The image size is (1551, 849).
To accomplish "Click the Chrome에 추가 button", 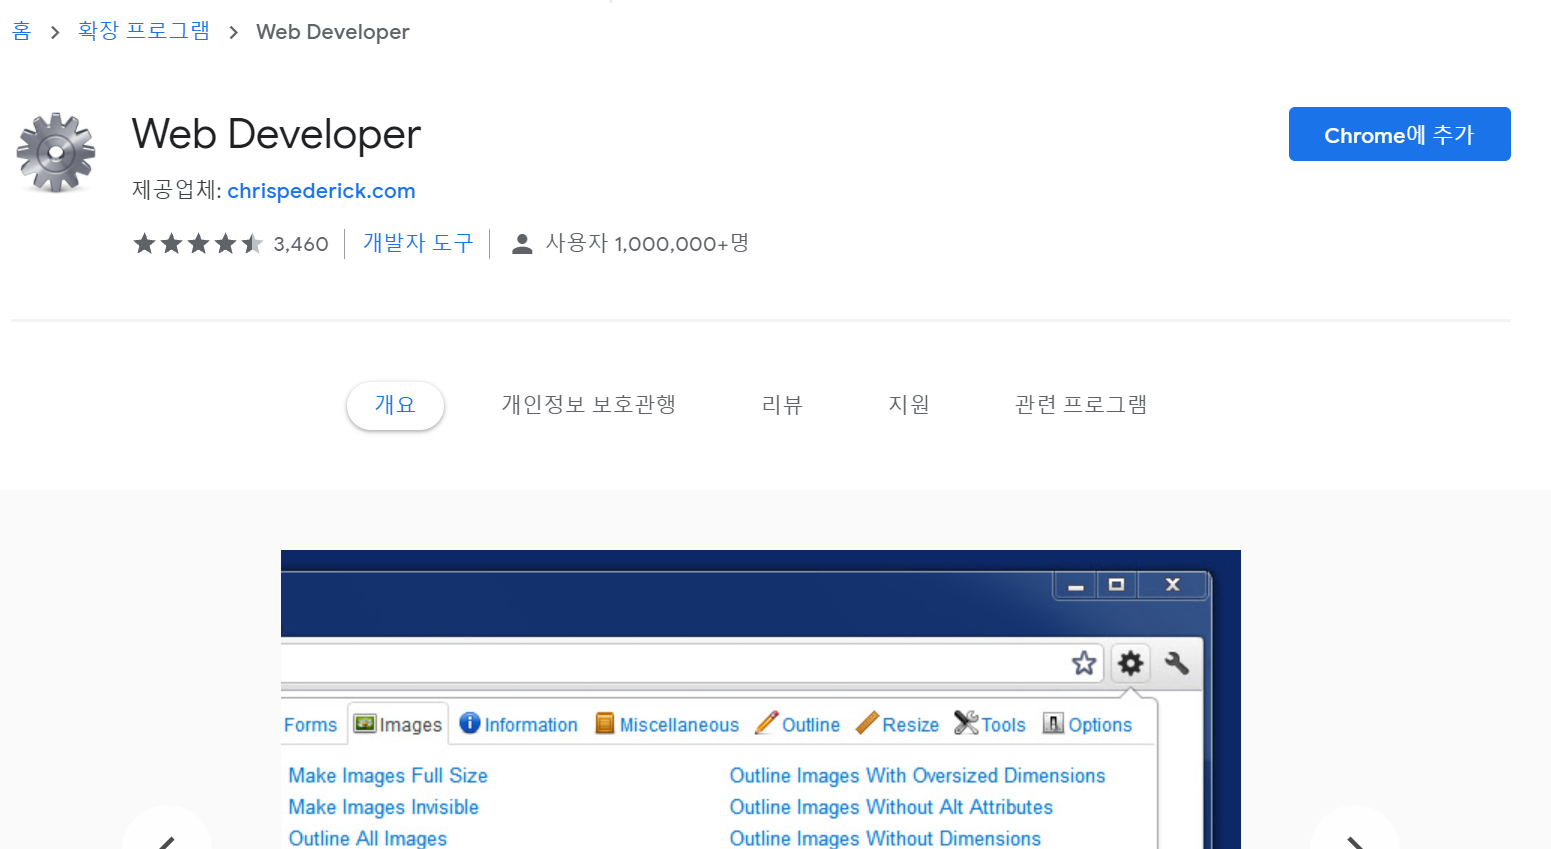I will 1399,134.
